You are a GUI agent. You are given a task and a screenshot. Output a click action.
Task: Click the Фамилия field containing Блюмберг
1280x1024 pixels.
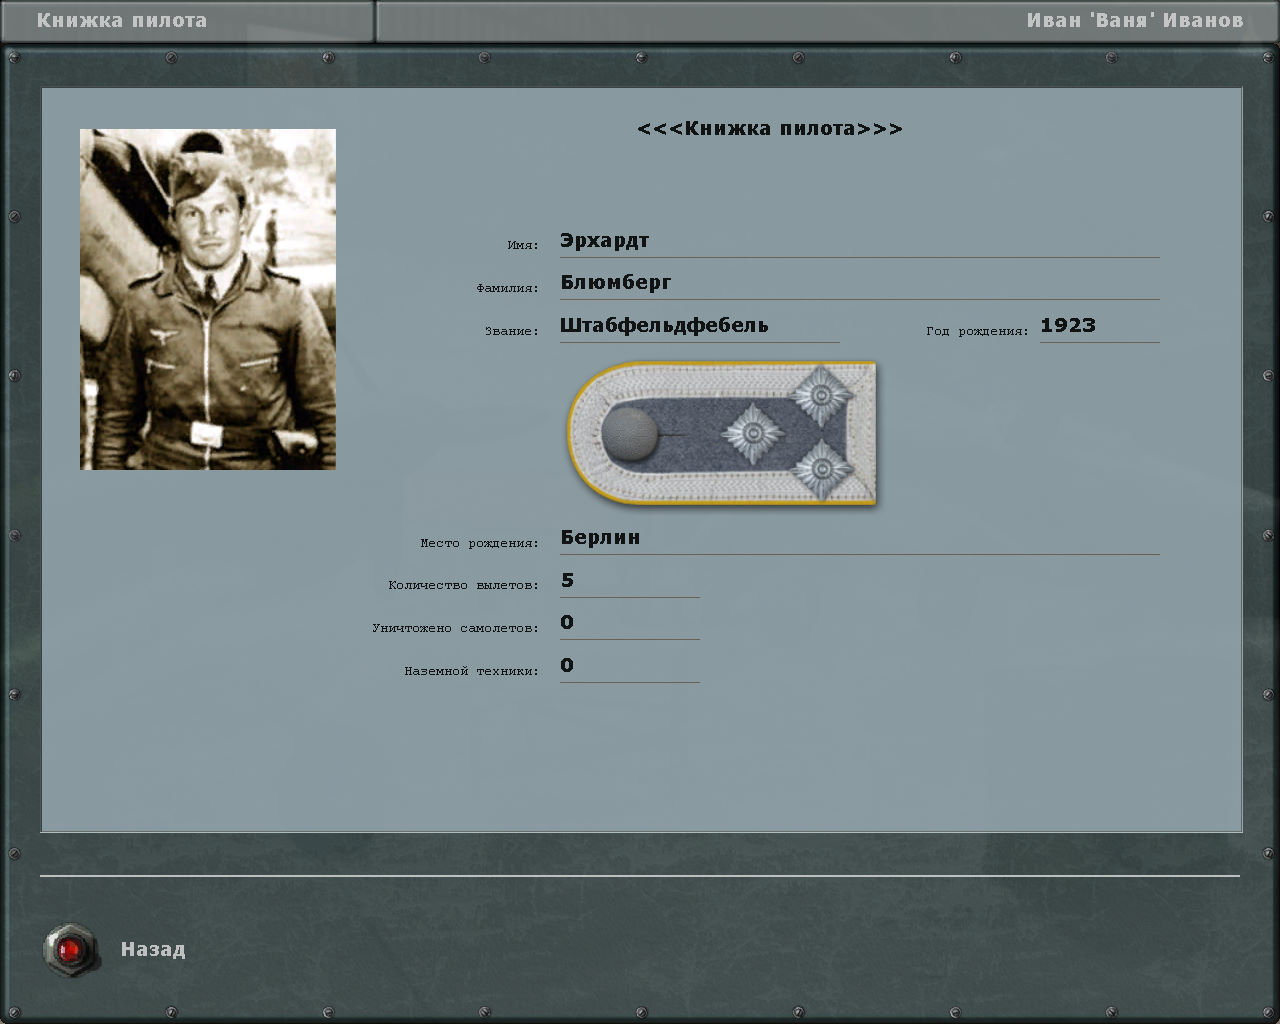click(859, 283)
